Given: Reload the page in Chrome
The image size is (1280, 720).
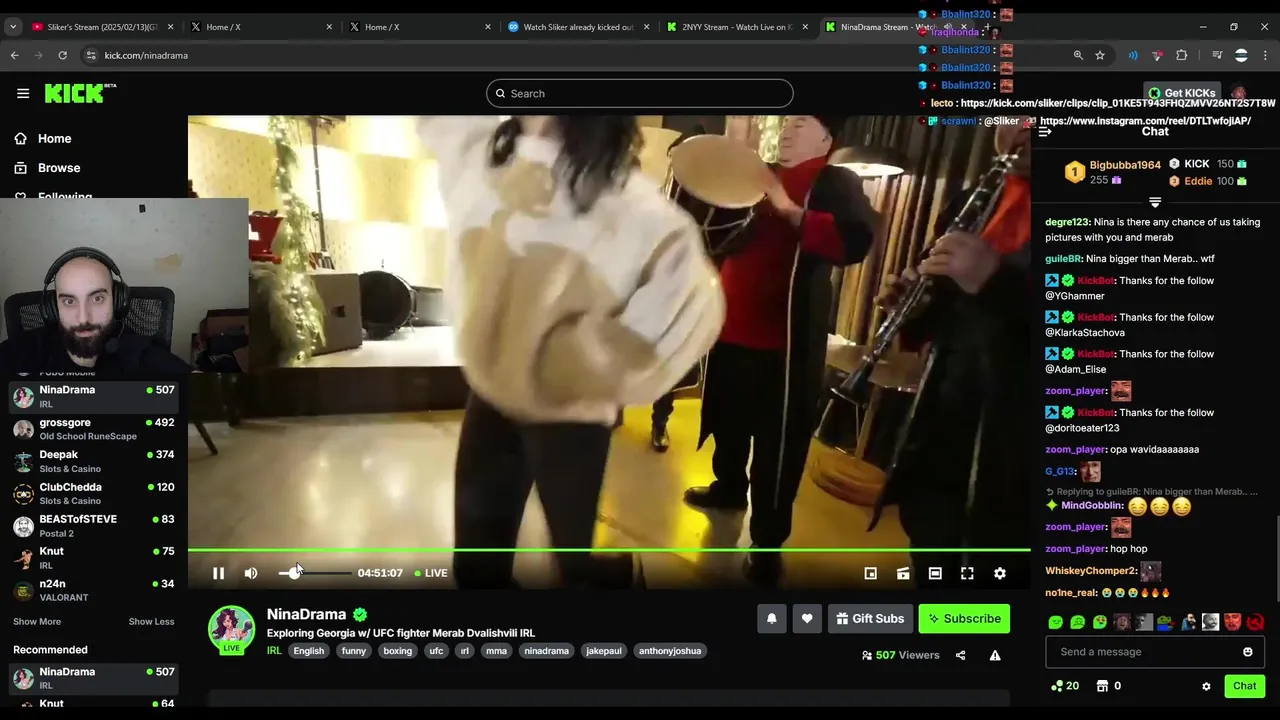Looking at the screenshot, I should (x=62, y=55).
